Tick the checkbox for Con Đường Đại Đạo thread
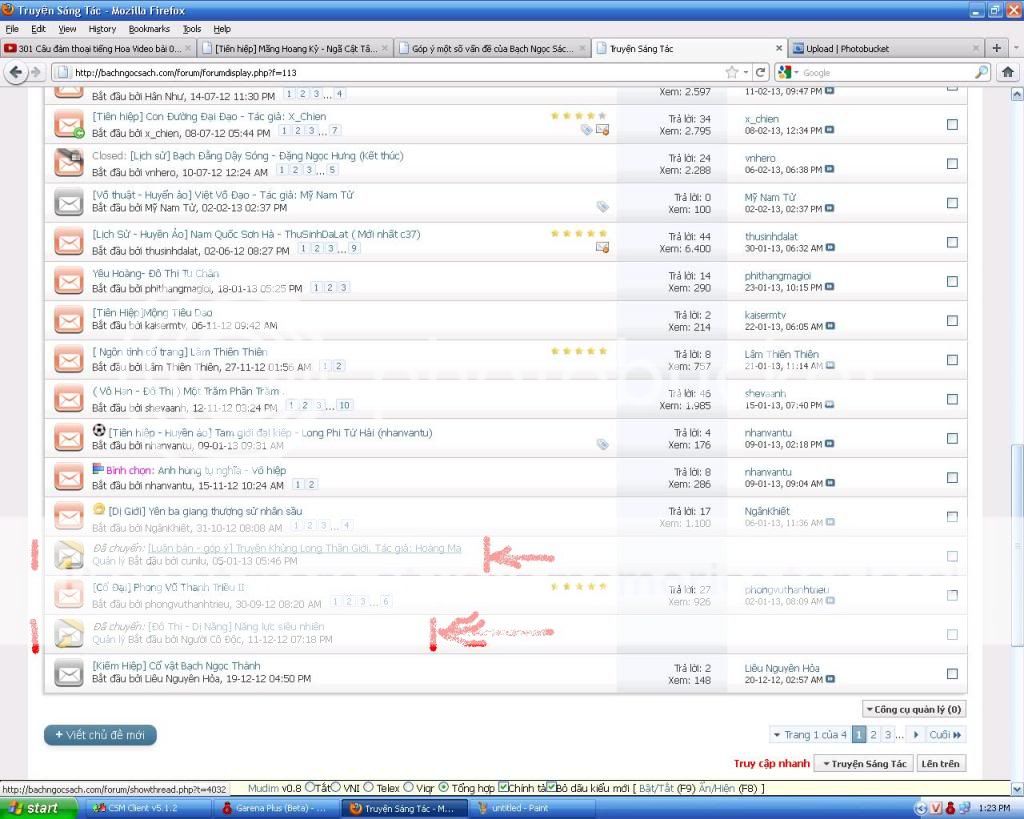The width and height of the screenshot is (1024, 819). pos(952,125)
